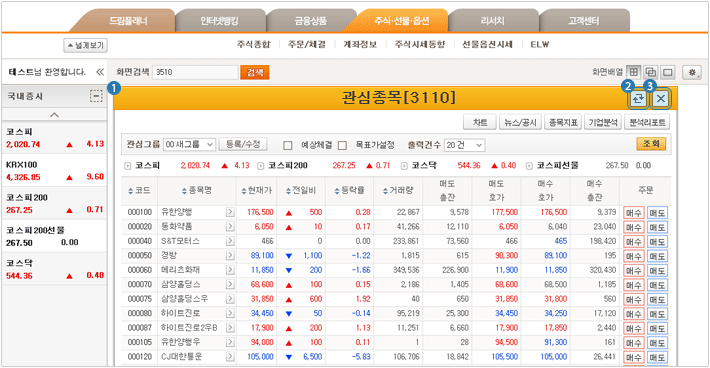Open 선물옵션시세 submenu

click(487, 44)
